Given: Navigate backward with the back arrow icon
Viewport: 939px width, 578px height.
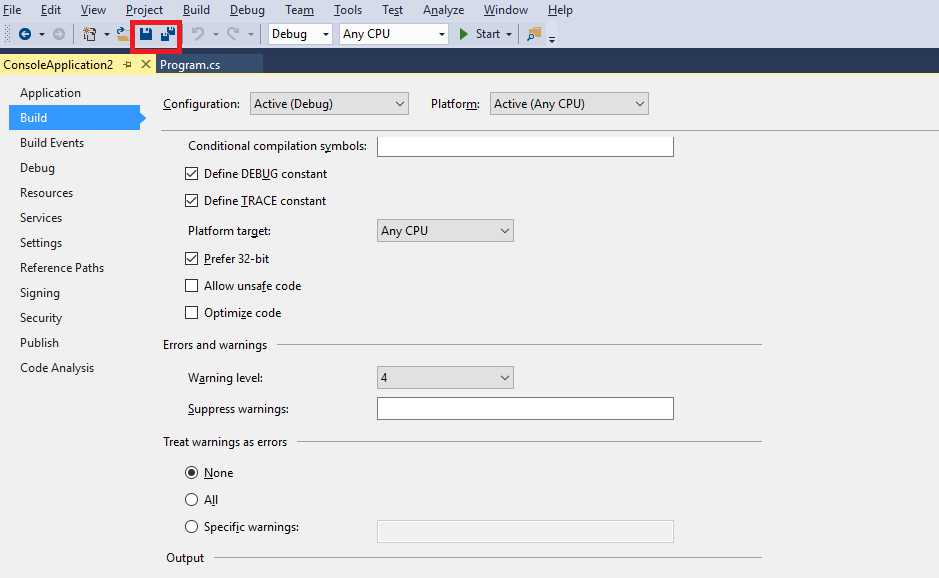Looking at the screenshot, I should [25, 34].
